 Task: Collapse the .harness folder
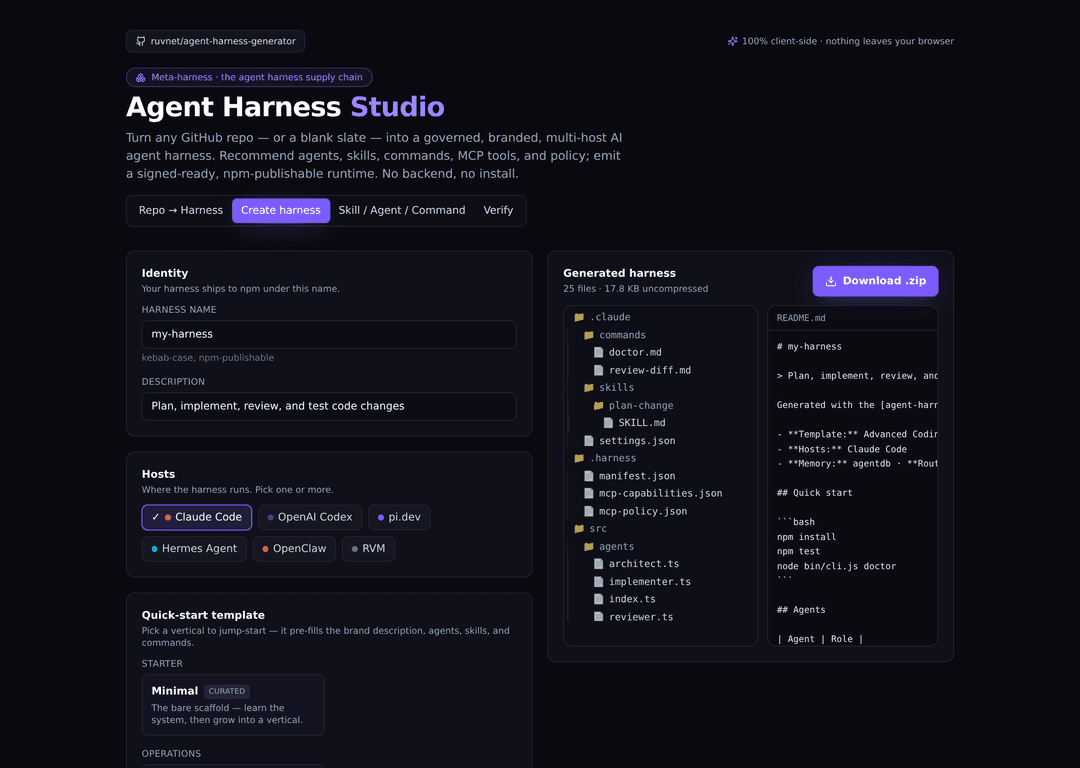coord(605,458)
